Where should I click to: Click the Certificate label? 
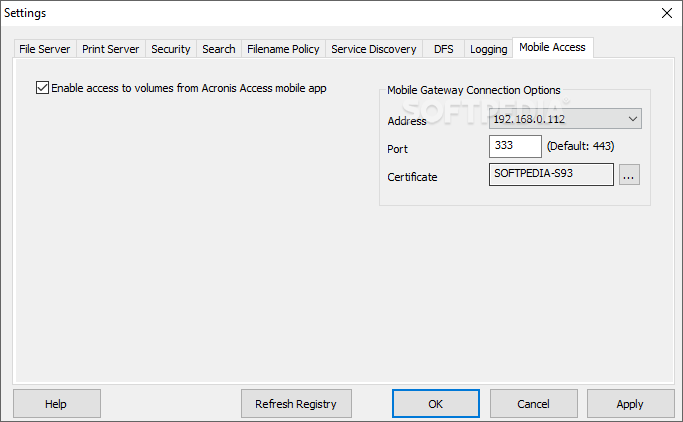coord(412,177)
